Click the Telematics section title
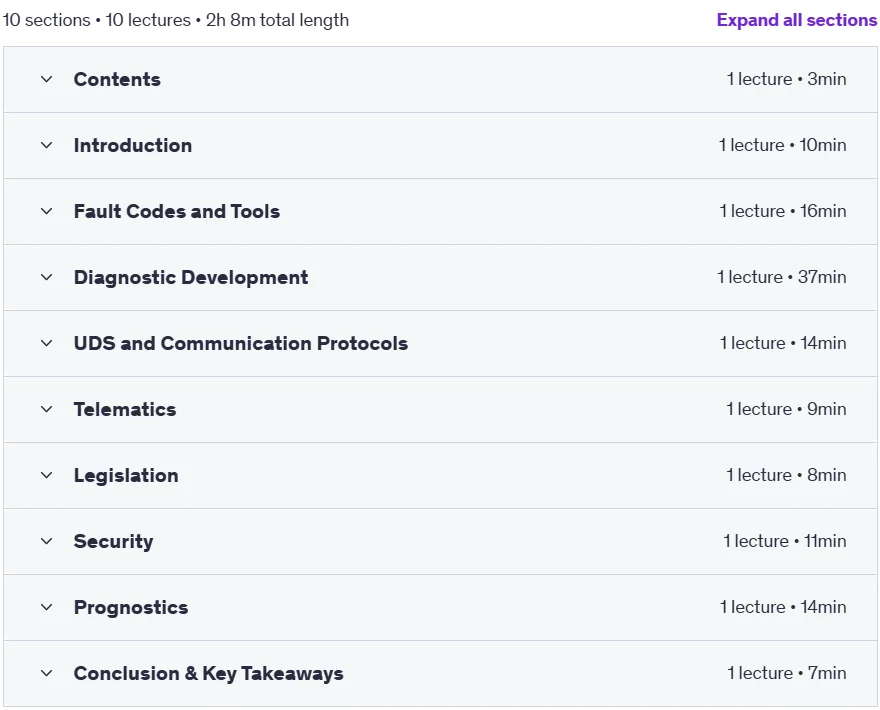The height and width of the screenshot is (710, 880). point(125,409)
